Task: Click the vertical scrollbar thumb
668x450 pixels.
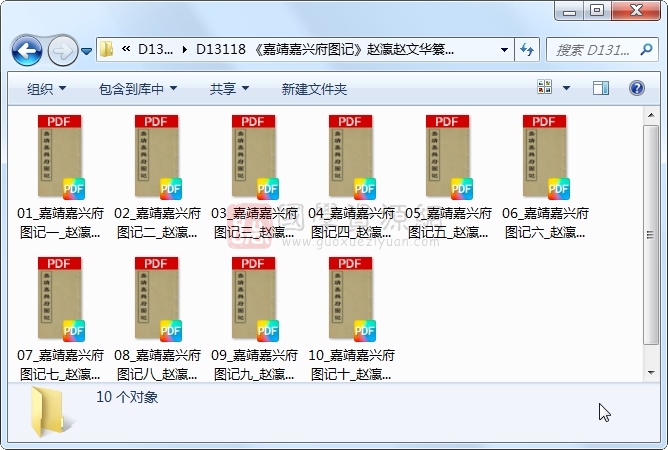Action: pos(651,234)
